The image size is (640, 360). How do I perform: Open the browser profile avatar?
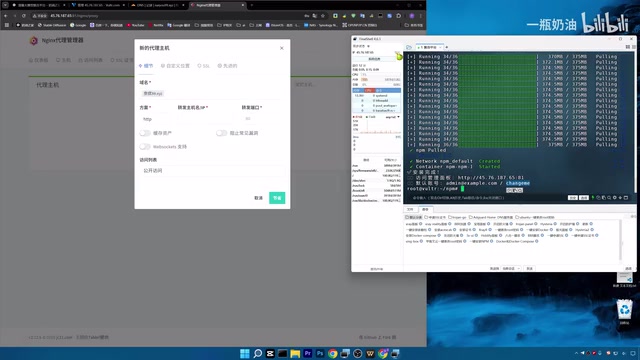point(412,16)
